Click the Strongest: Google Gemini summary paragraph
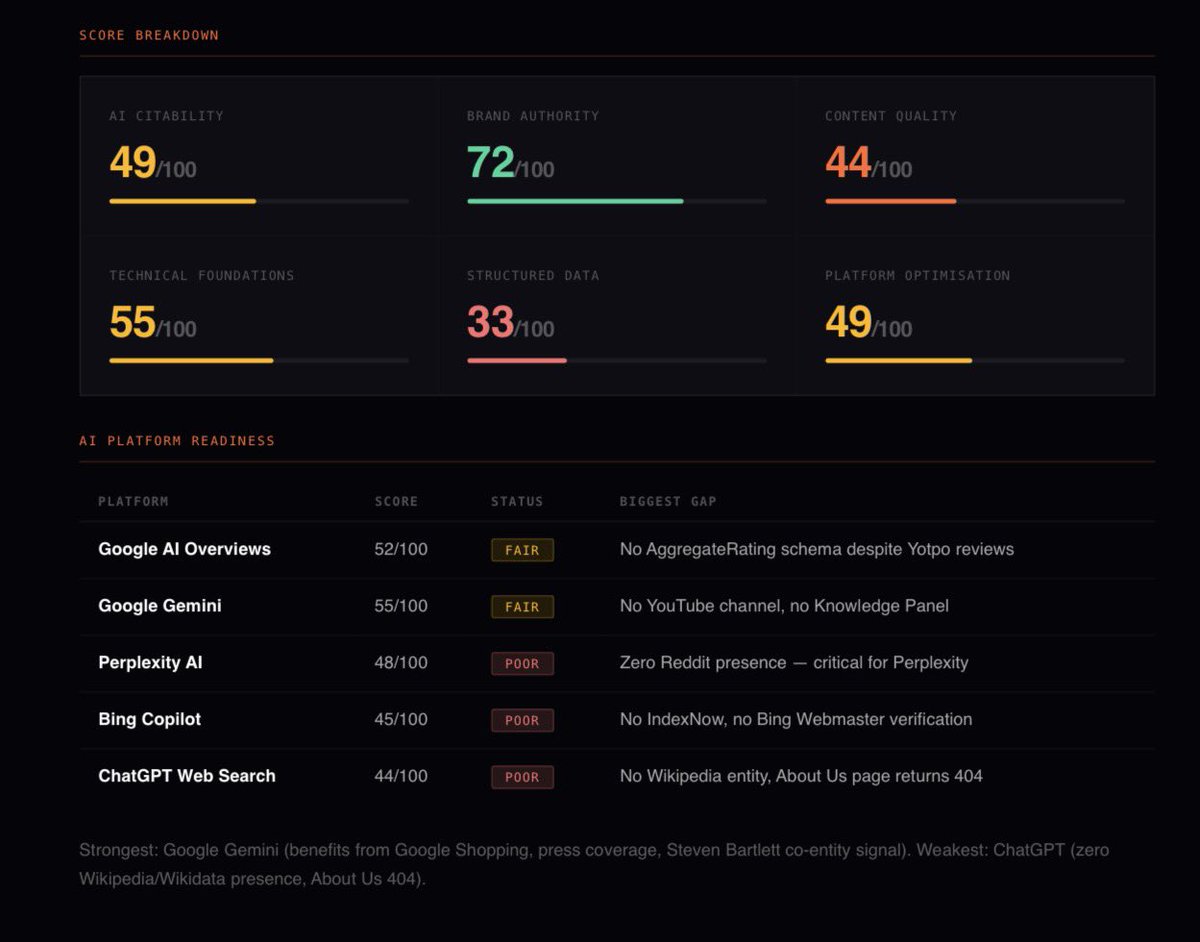 pos(594,865)
